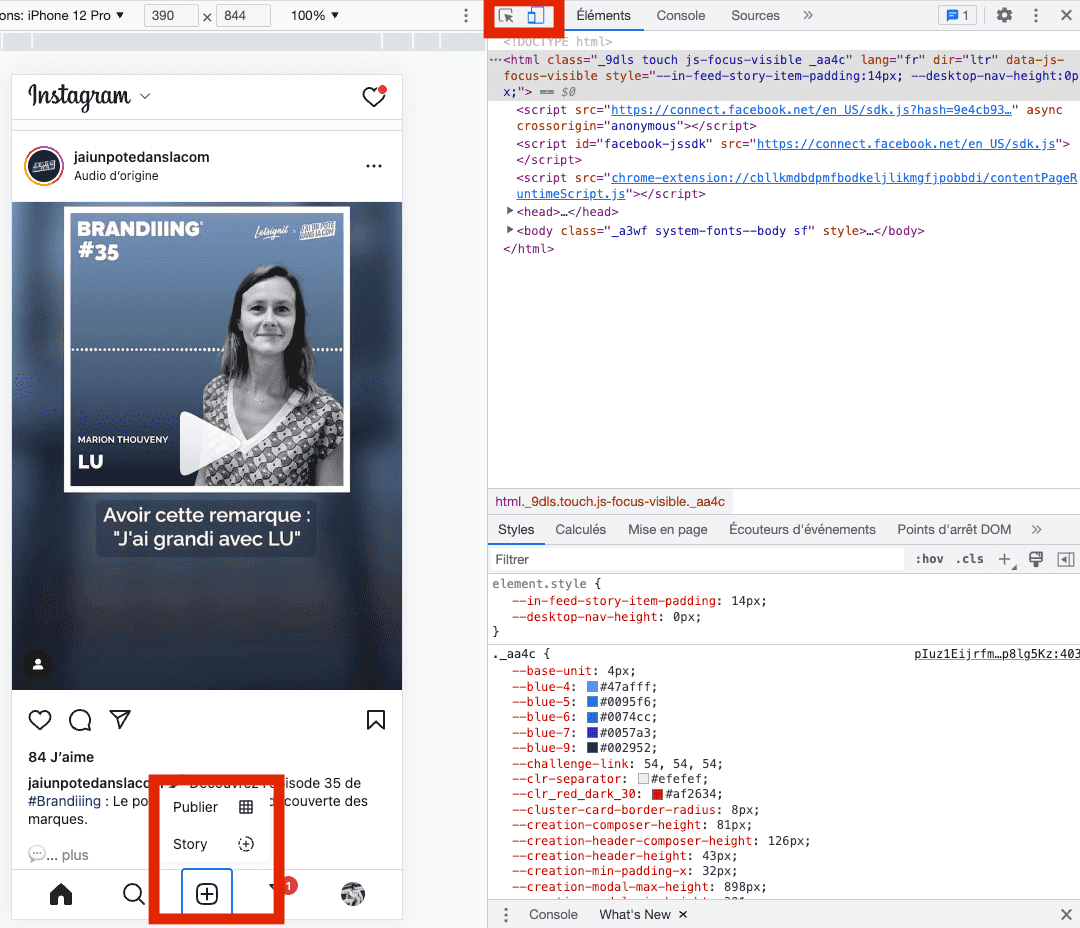Screen dimensions: 1080x928
Task: Open the facebook sdk.js script link
Action: pos(906,143)
